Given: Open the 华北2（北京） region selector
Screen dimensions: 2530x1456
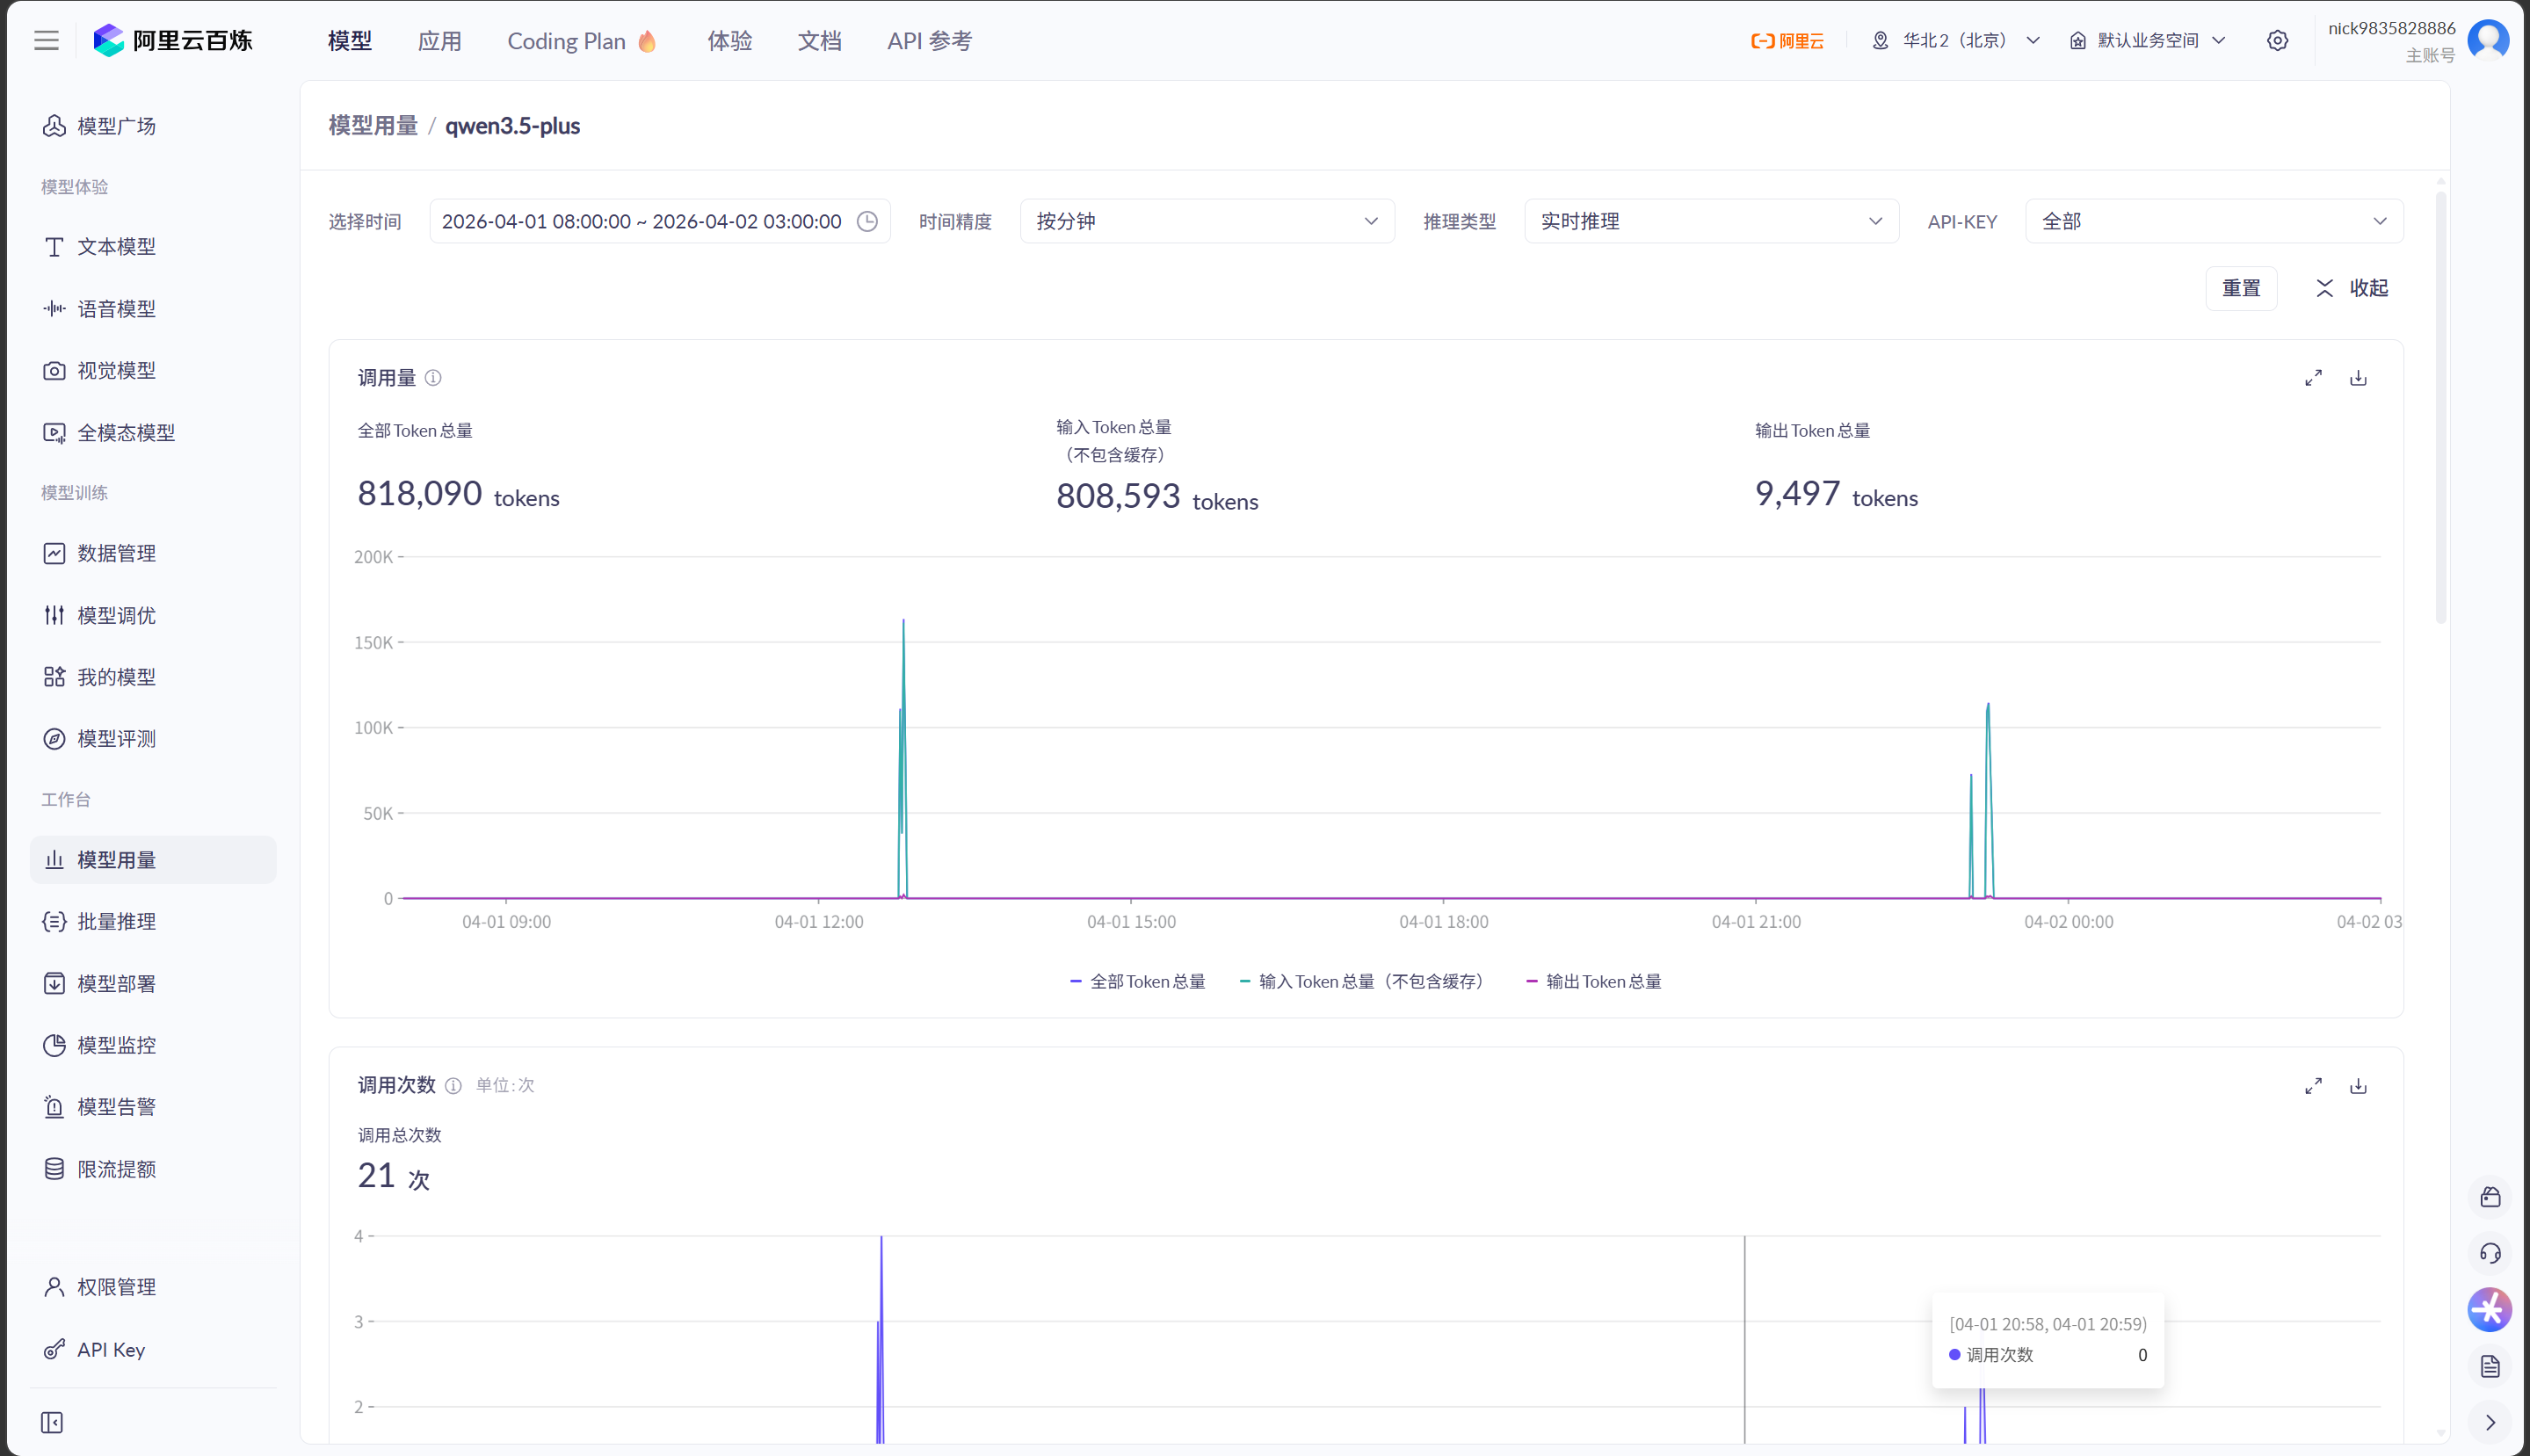Looking at the screenshot, I should tap(1956, 41).
